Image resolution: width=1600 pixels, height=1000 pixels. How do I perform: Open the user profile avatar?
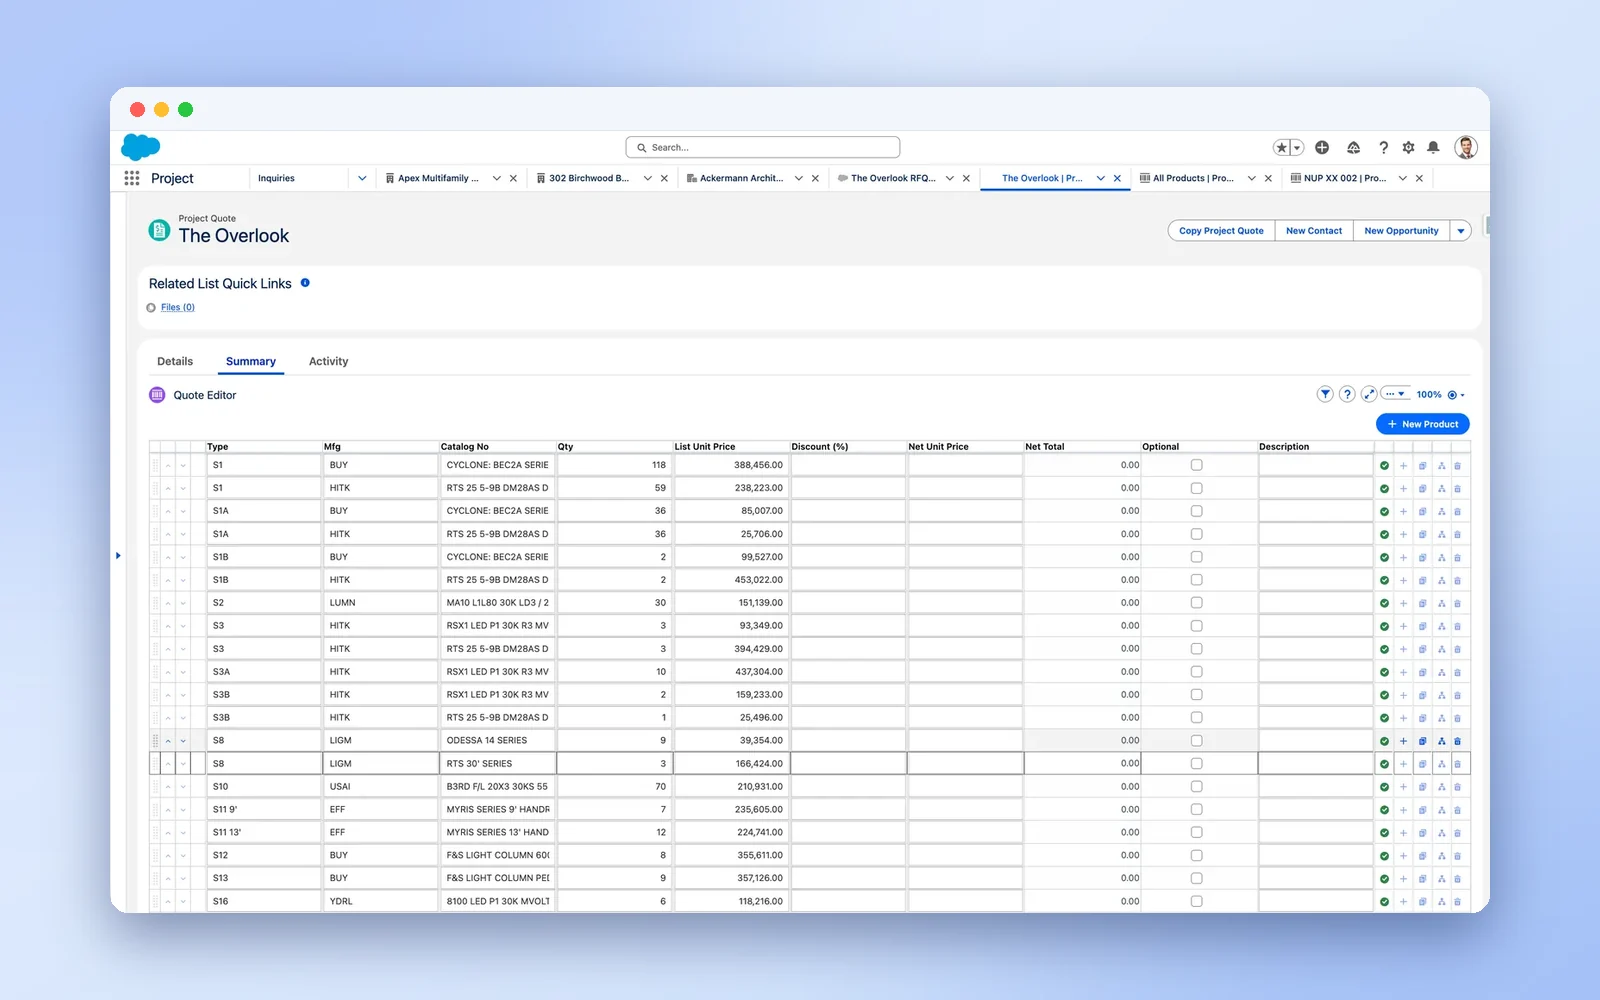1466,147
